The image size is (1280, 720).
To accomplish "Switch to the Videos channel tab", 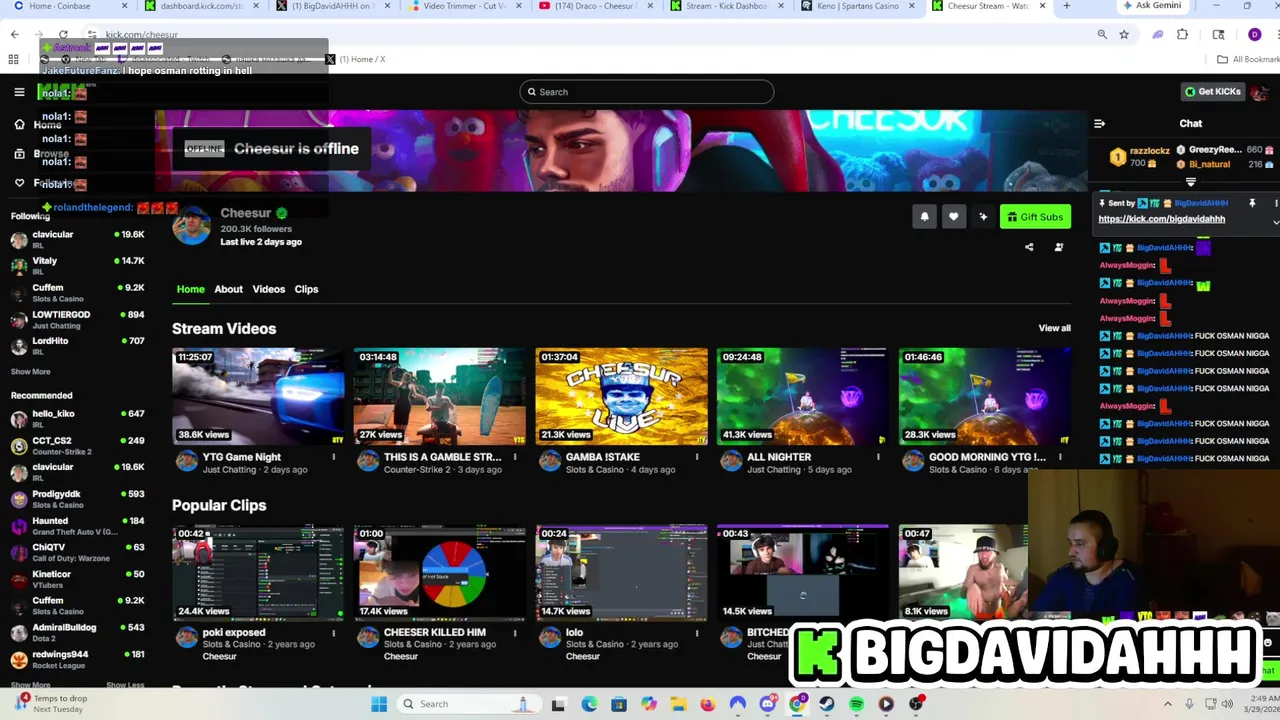I will 268,289.
